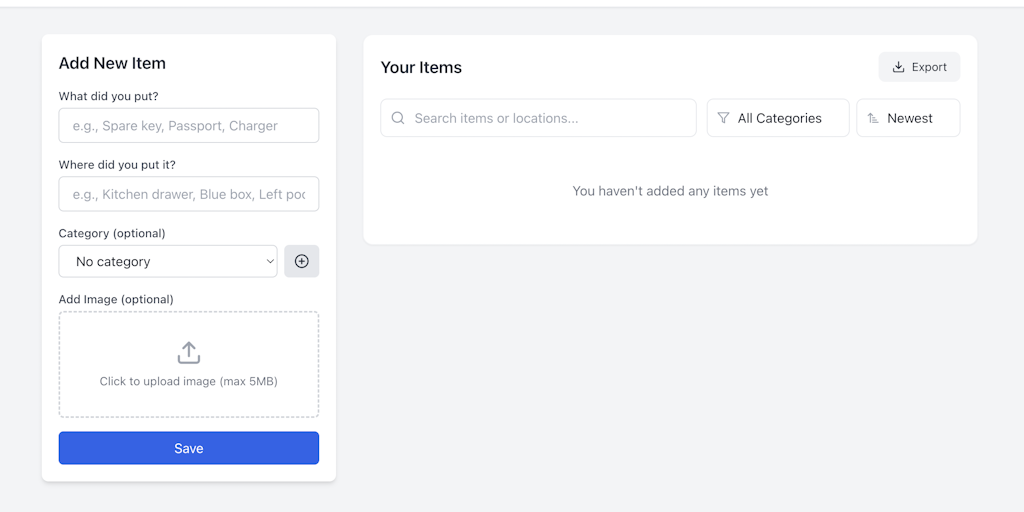Click the funnel filter icon
The width and height of the screenshot is (1024, 512).
click(x=724, y=118)
